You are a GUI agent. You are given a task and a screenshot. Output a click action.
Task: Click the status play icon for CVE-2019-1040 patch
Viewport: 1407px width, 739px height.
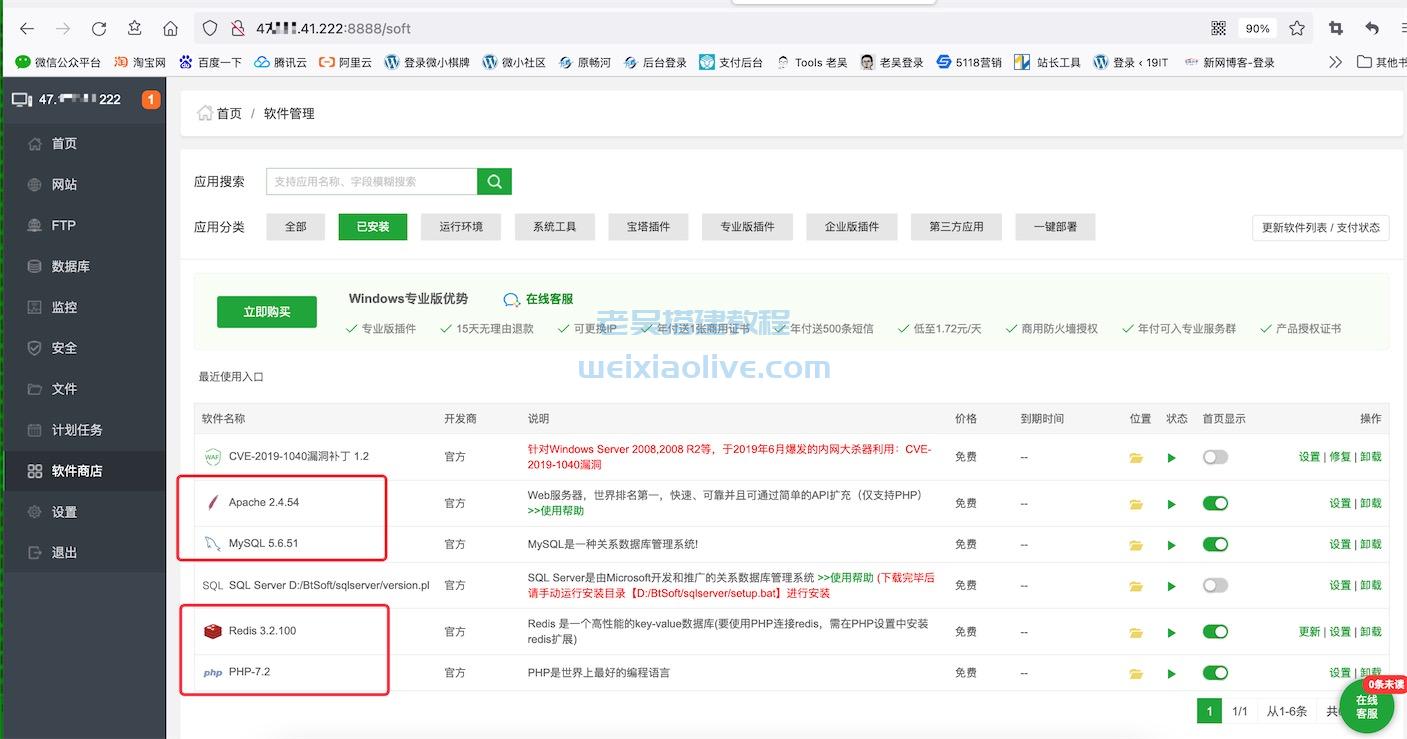(x=1172, y=458)
